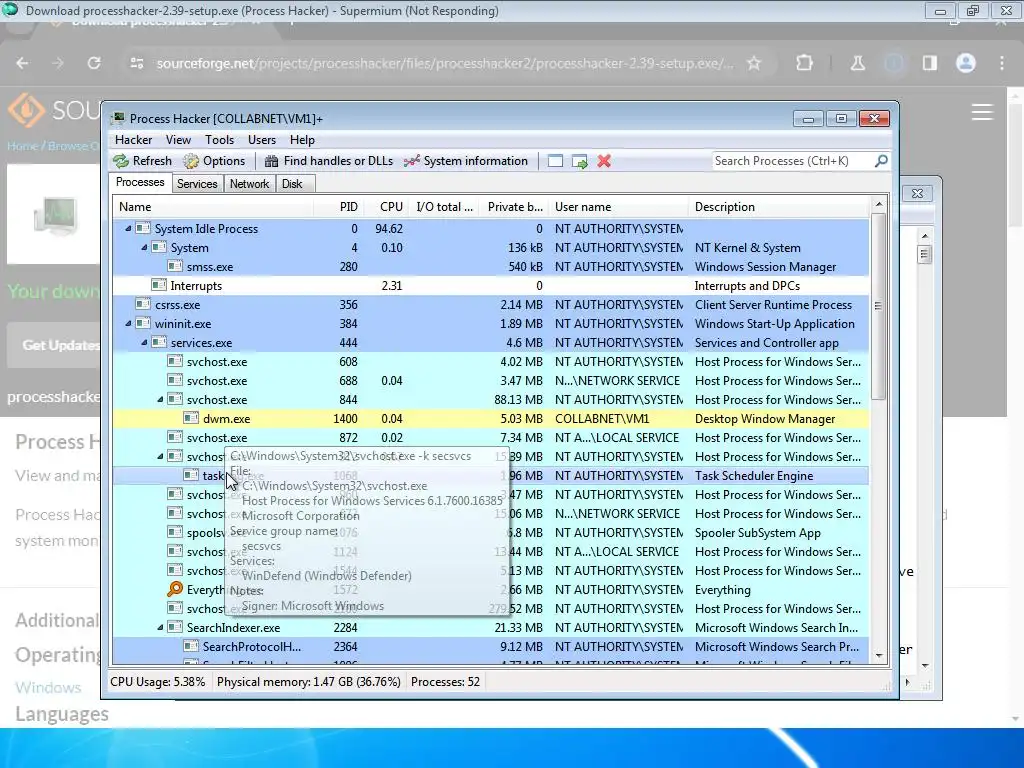Click the dwm.exe process icon

[x=191, y=418]
